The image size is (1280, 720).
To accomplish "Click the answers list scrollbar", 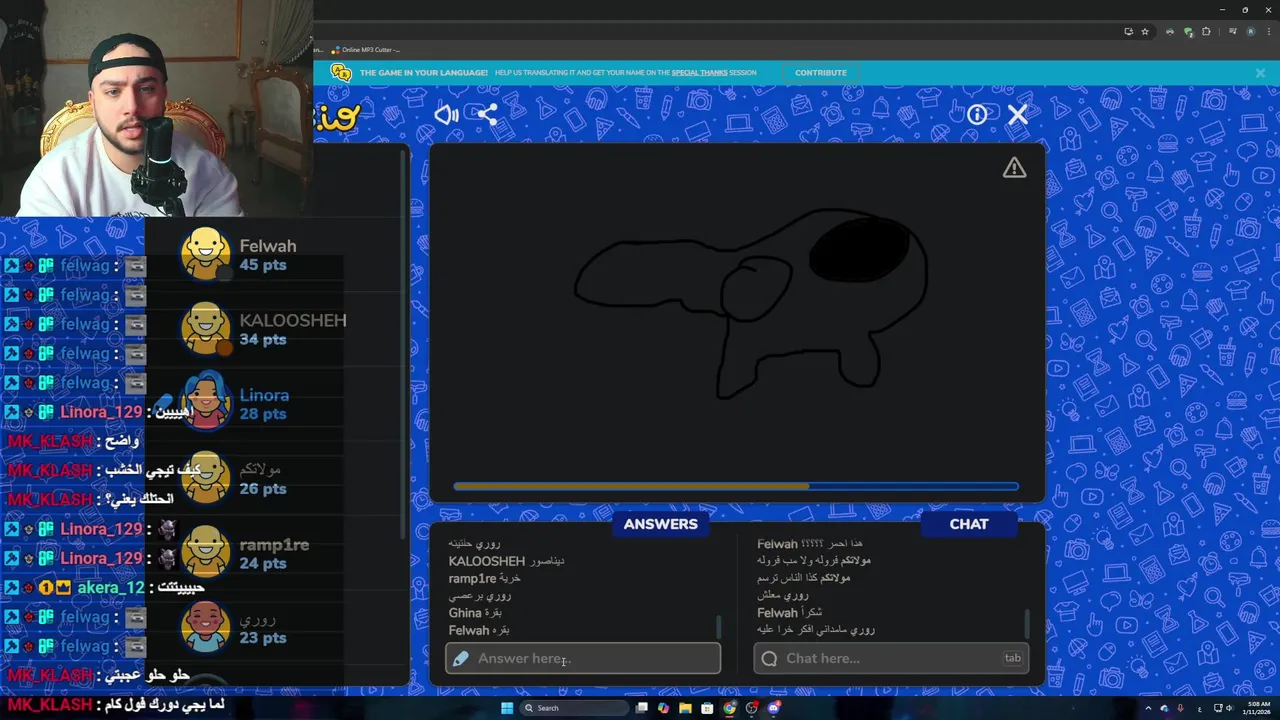I will coord(718,627).
